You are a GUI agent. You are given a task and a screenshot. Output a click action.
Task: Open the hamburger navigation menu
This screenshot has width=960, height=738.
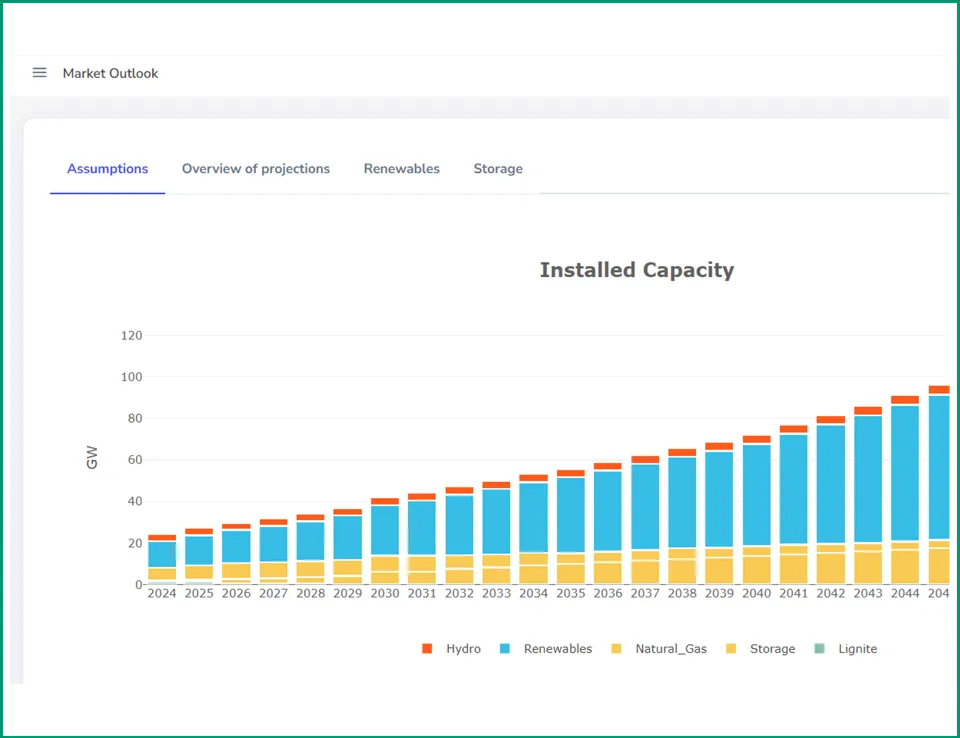click(x=39, y=73)
